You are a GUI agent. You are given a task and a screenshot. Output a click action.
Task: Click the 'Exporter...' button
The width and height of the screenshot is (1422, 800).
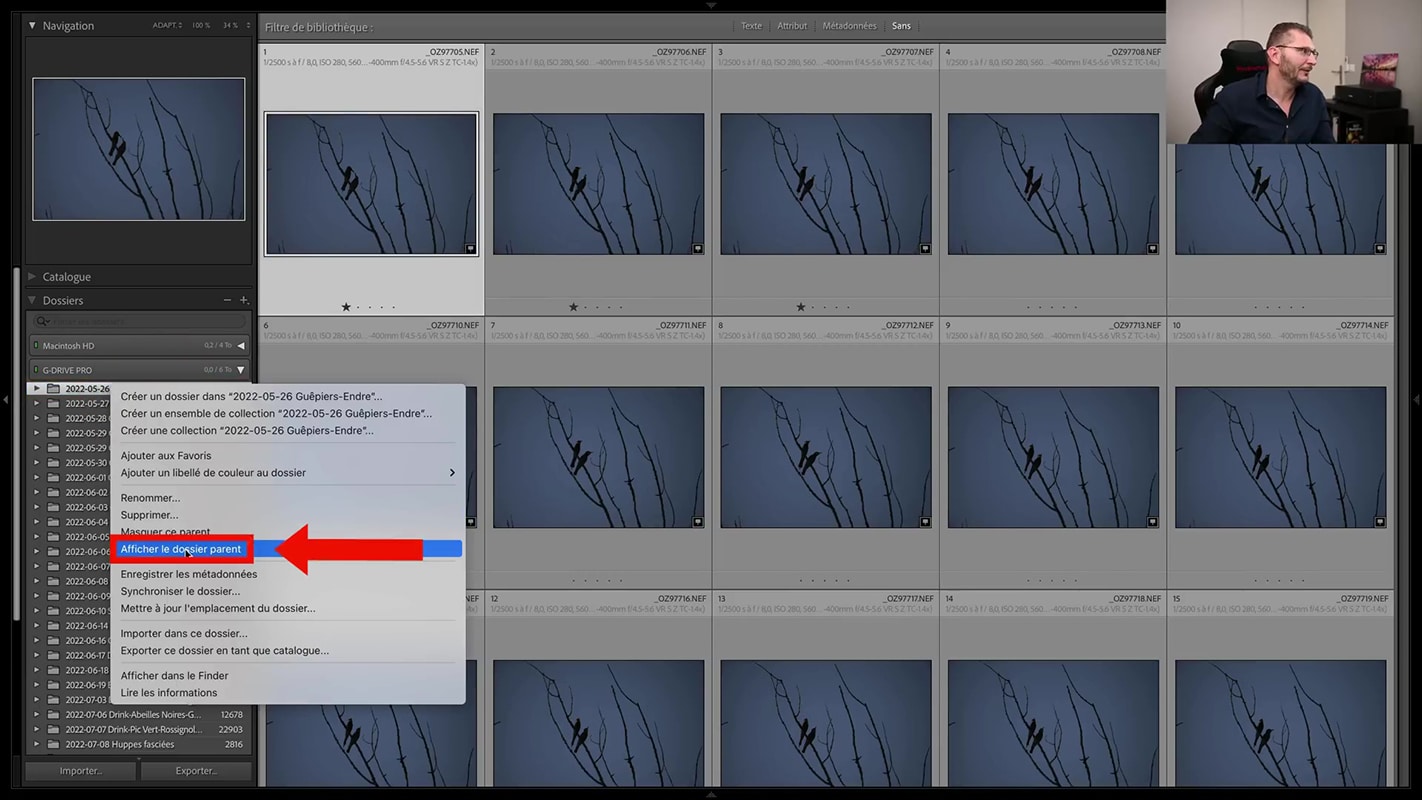[x=196, y=771]
